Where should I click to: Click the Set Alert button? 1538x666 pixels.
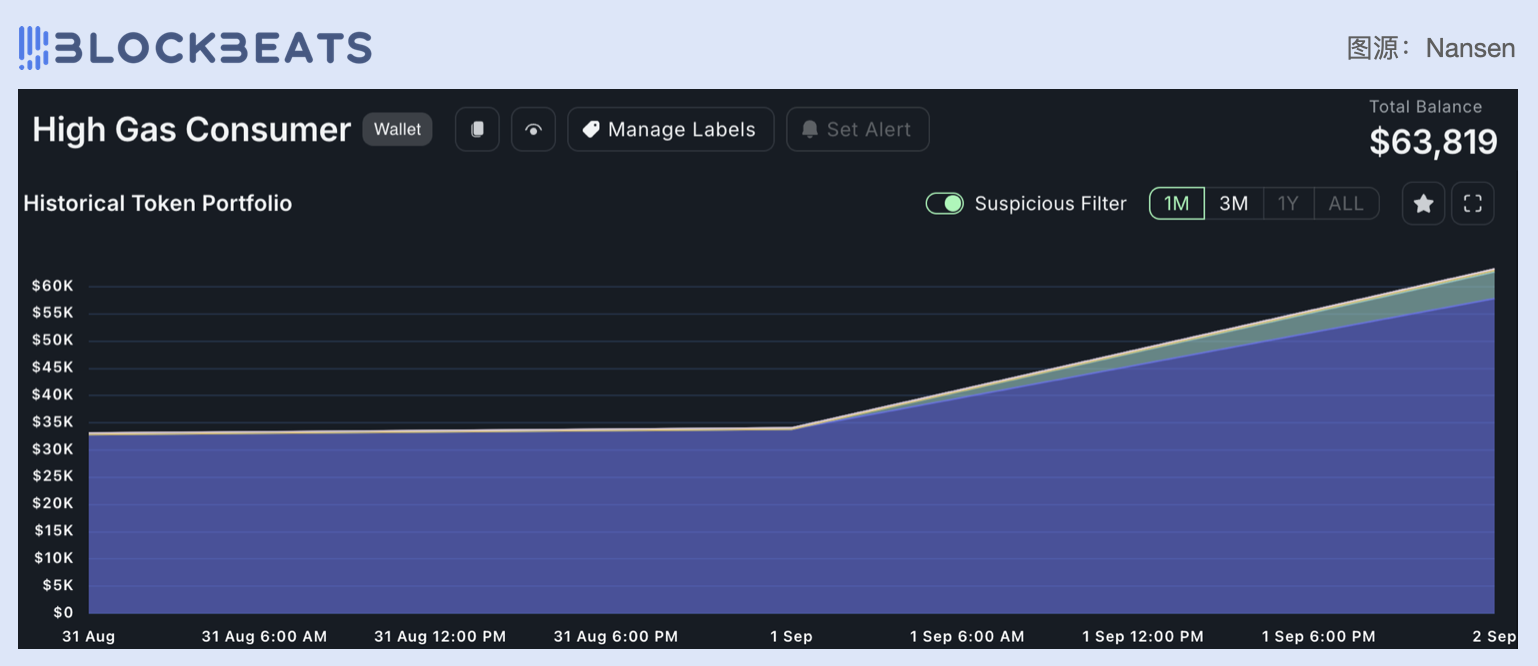(857, 129)
